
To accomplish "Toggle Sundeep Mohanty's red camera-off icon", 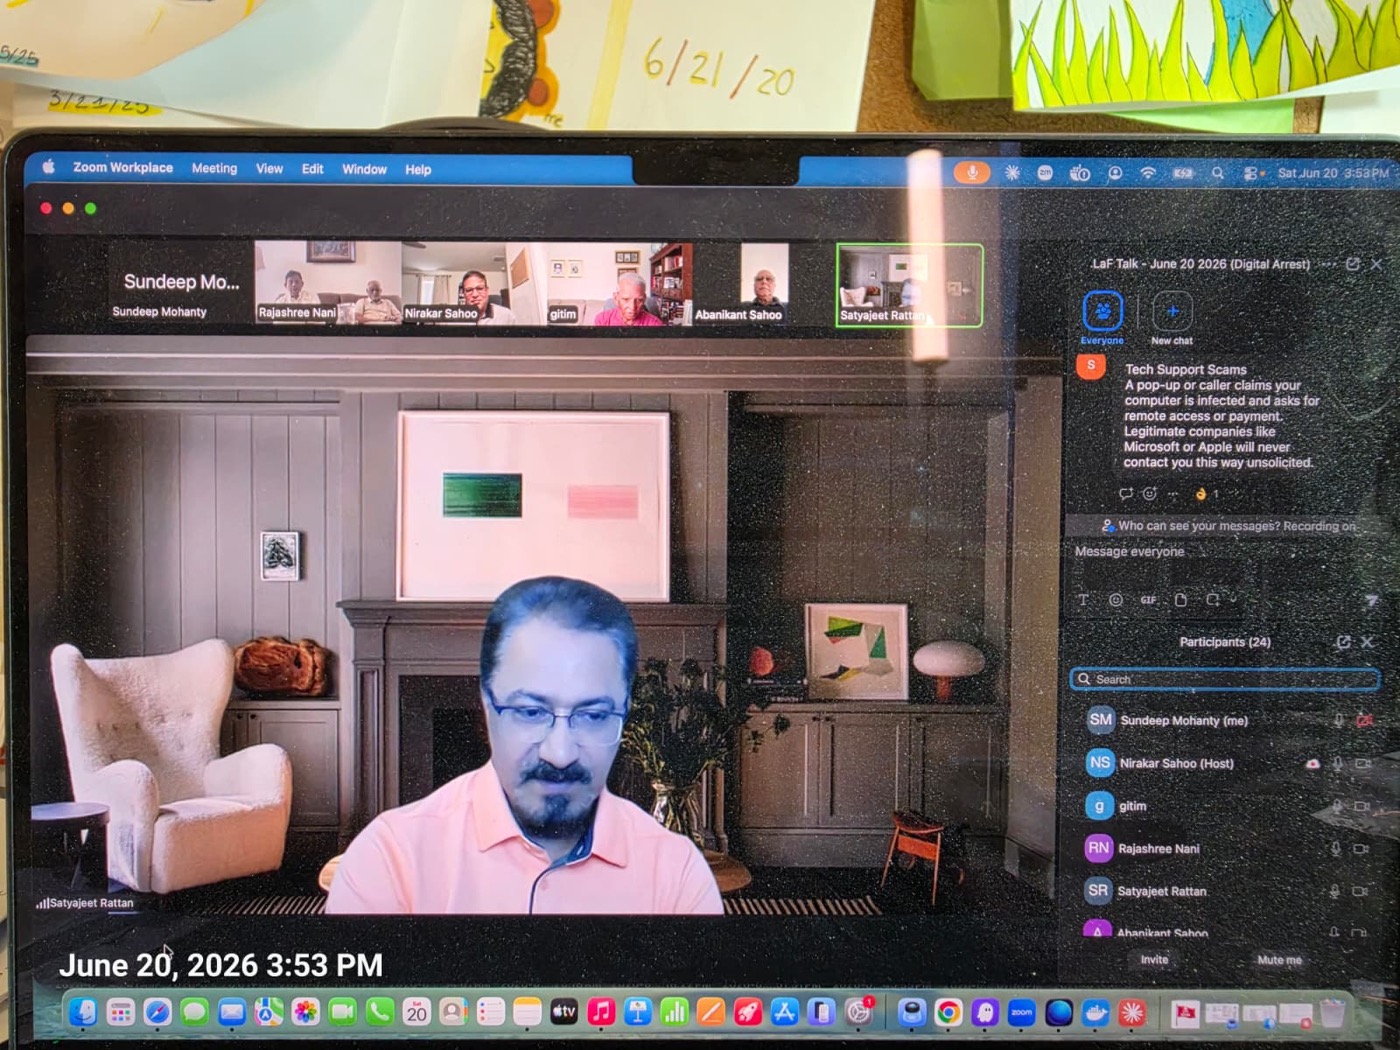I will [1364, 720].
